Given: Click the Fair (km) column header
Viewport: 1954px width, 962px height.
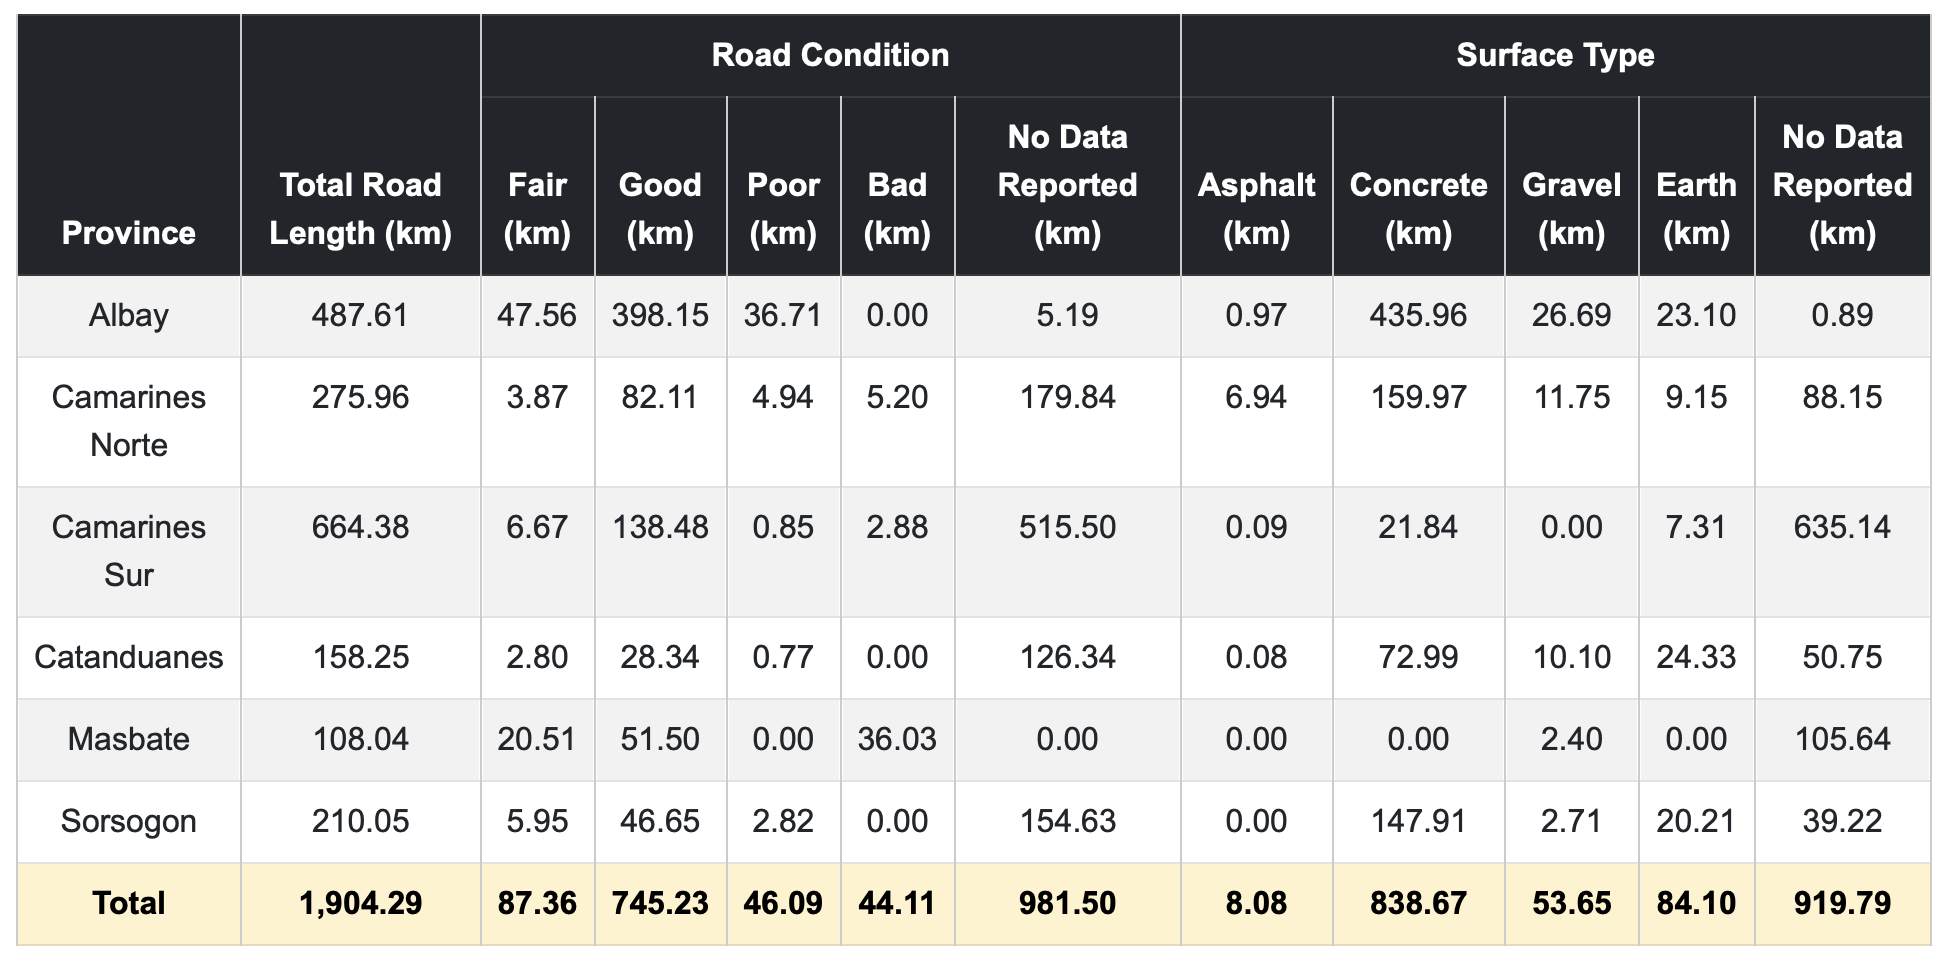Looking at the screenshot, I should point(537,209).
